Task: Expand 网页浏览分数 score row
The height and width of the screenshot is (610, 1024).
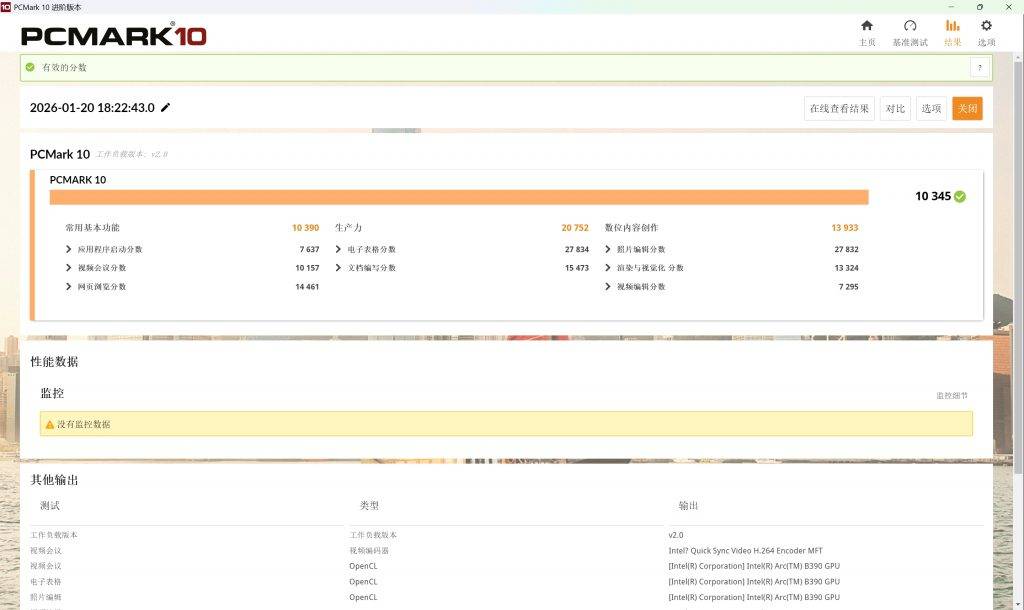Action: tap(69, 287)
